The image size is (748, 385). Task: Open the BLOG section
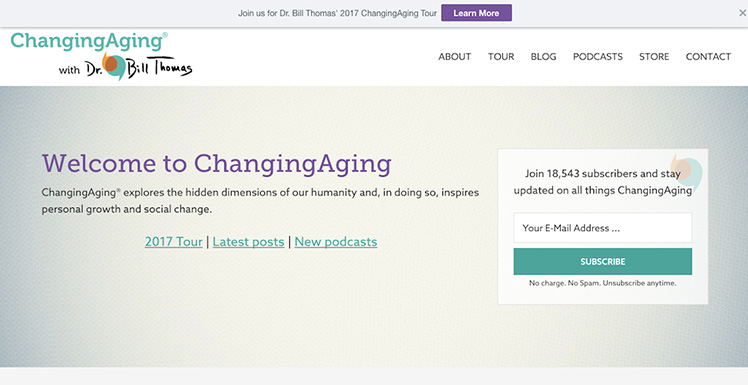[543, 56]
